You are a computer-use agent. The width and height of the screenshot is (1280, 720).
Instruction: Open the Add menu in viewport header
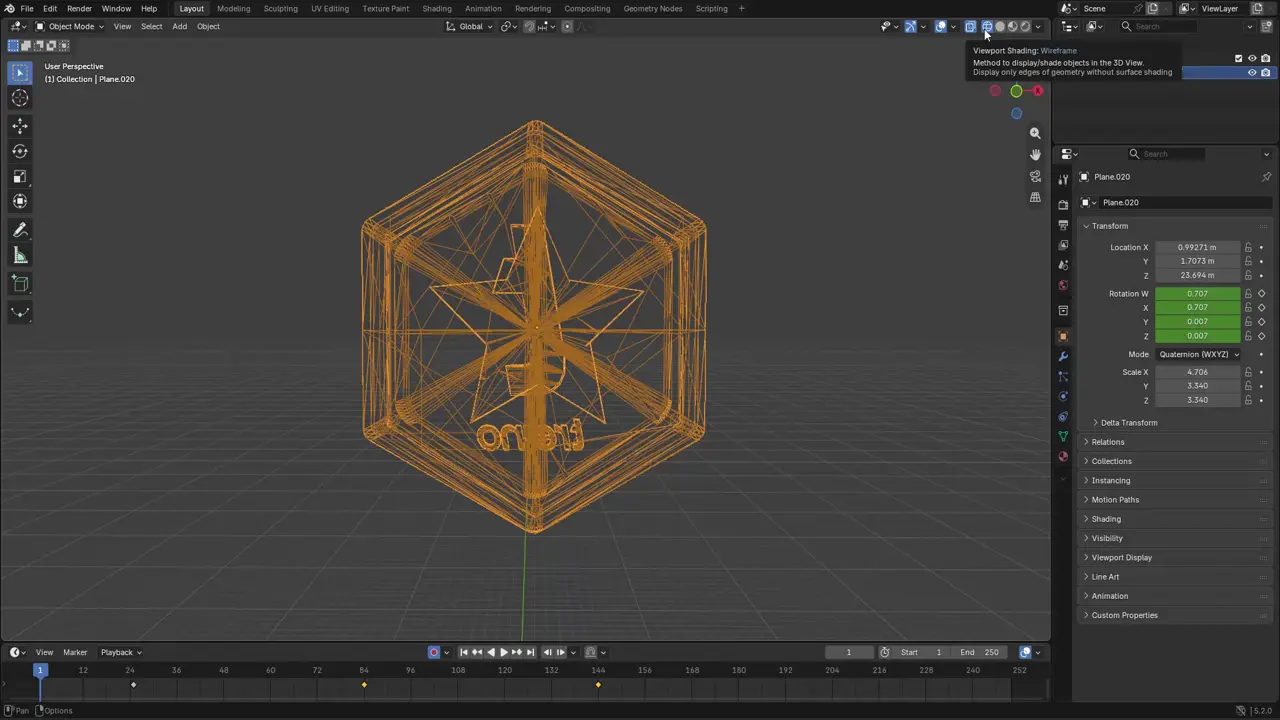point(179,26)
